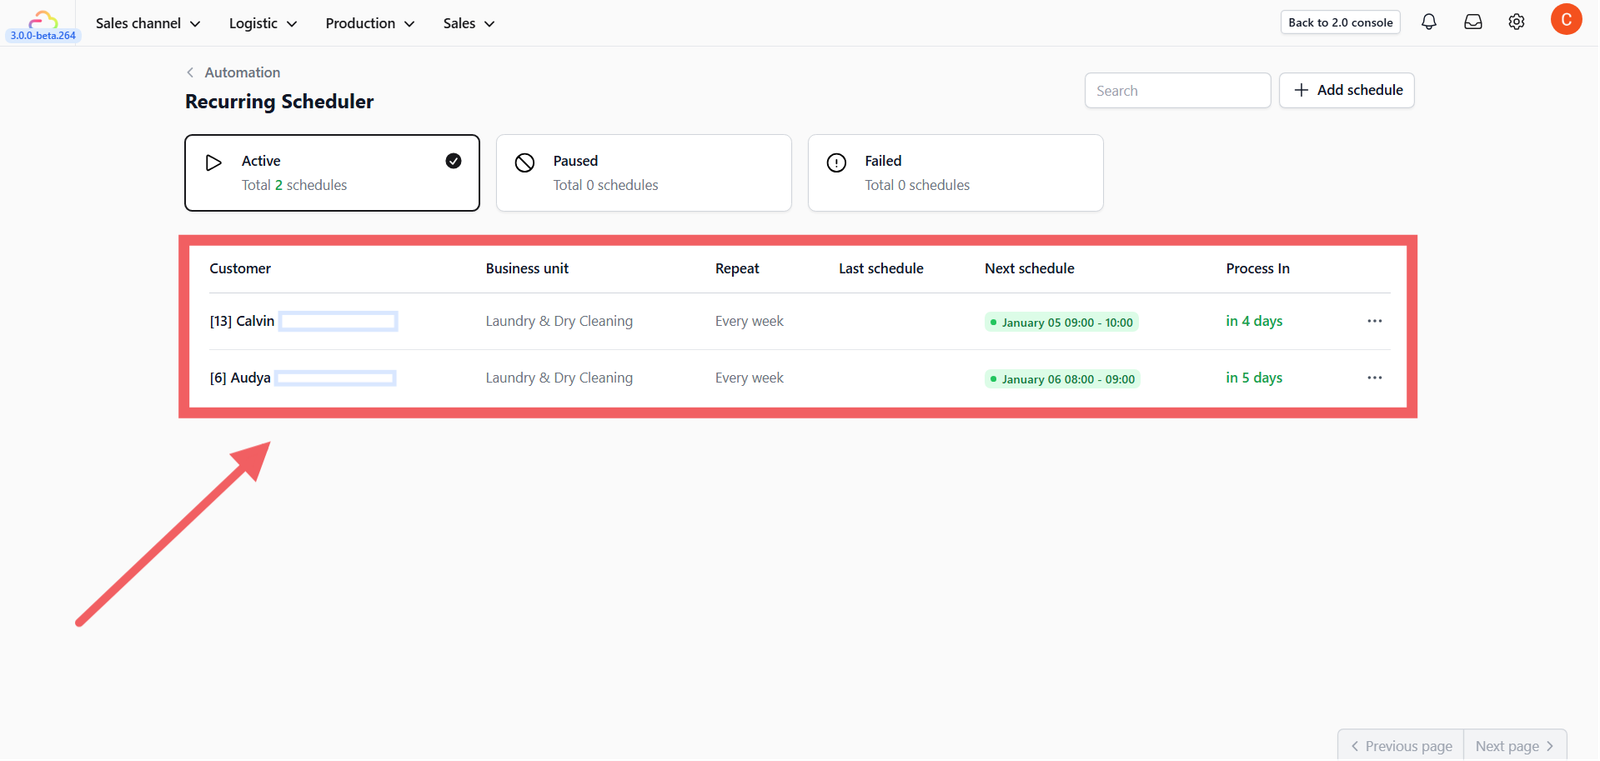Select the Active schedules filter card
The width and height of the screenshot is (1600, 761).
(x=332, y=173)
